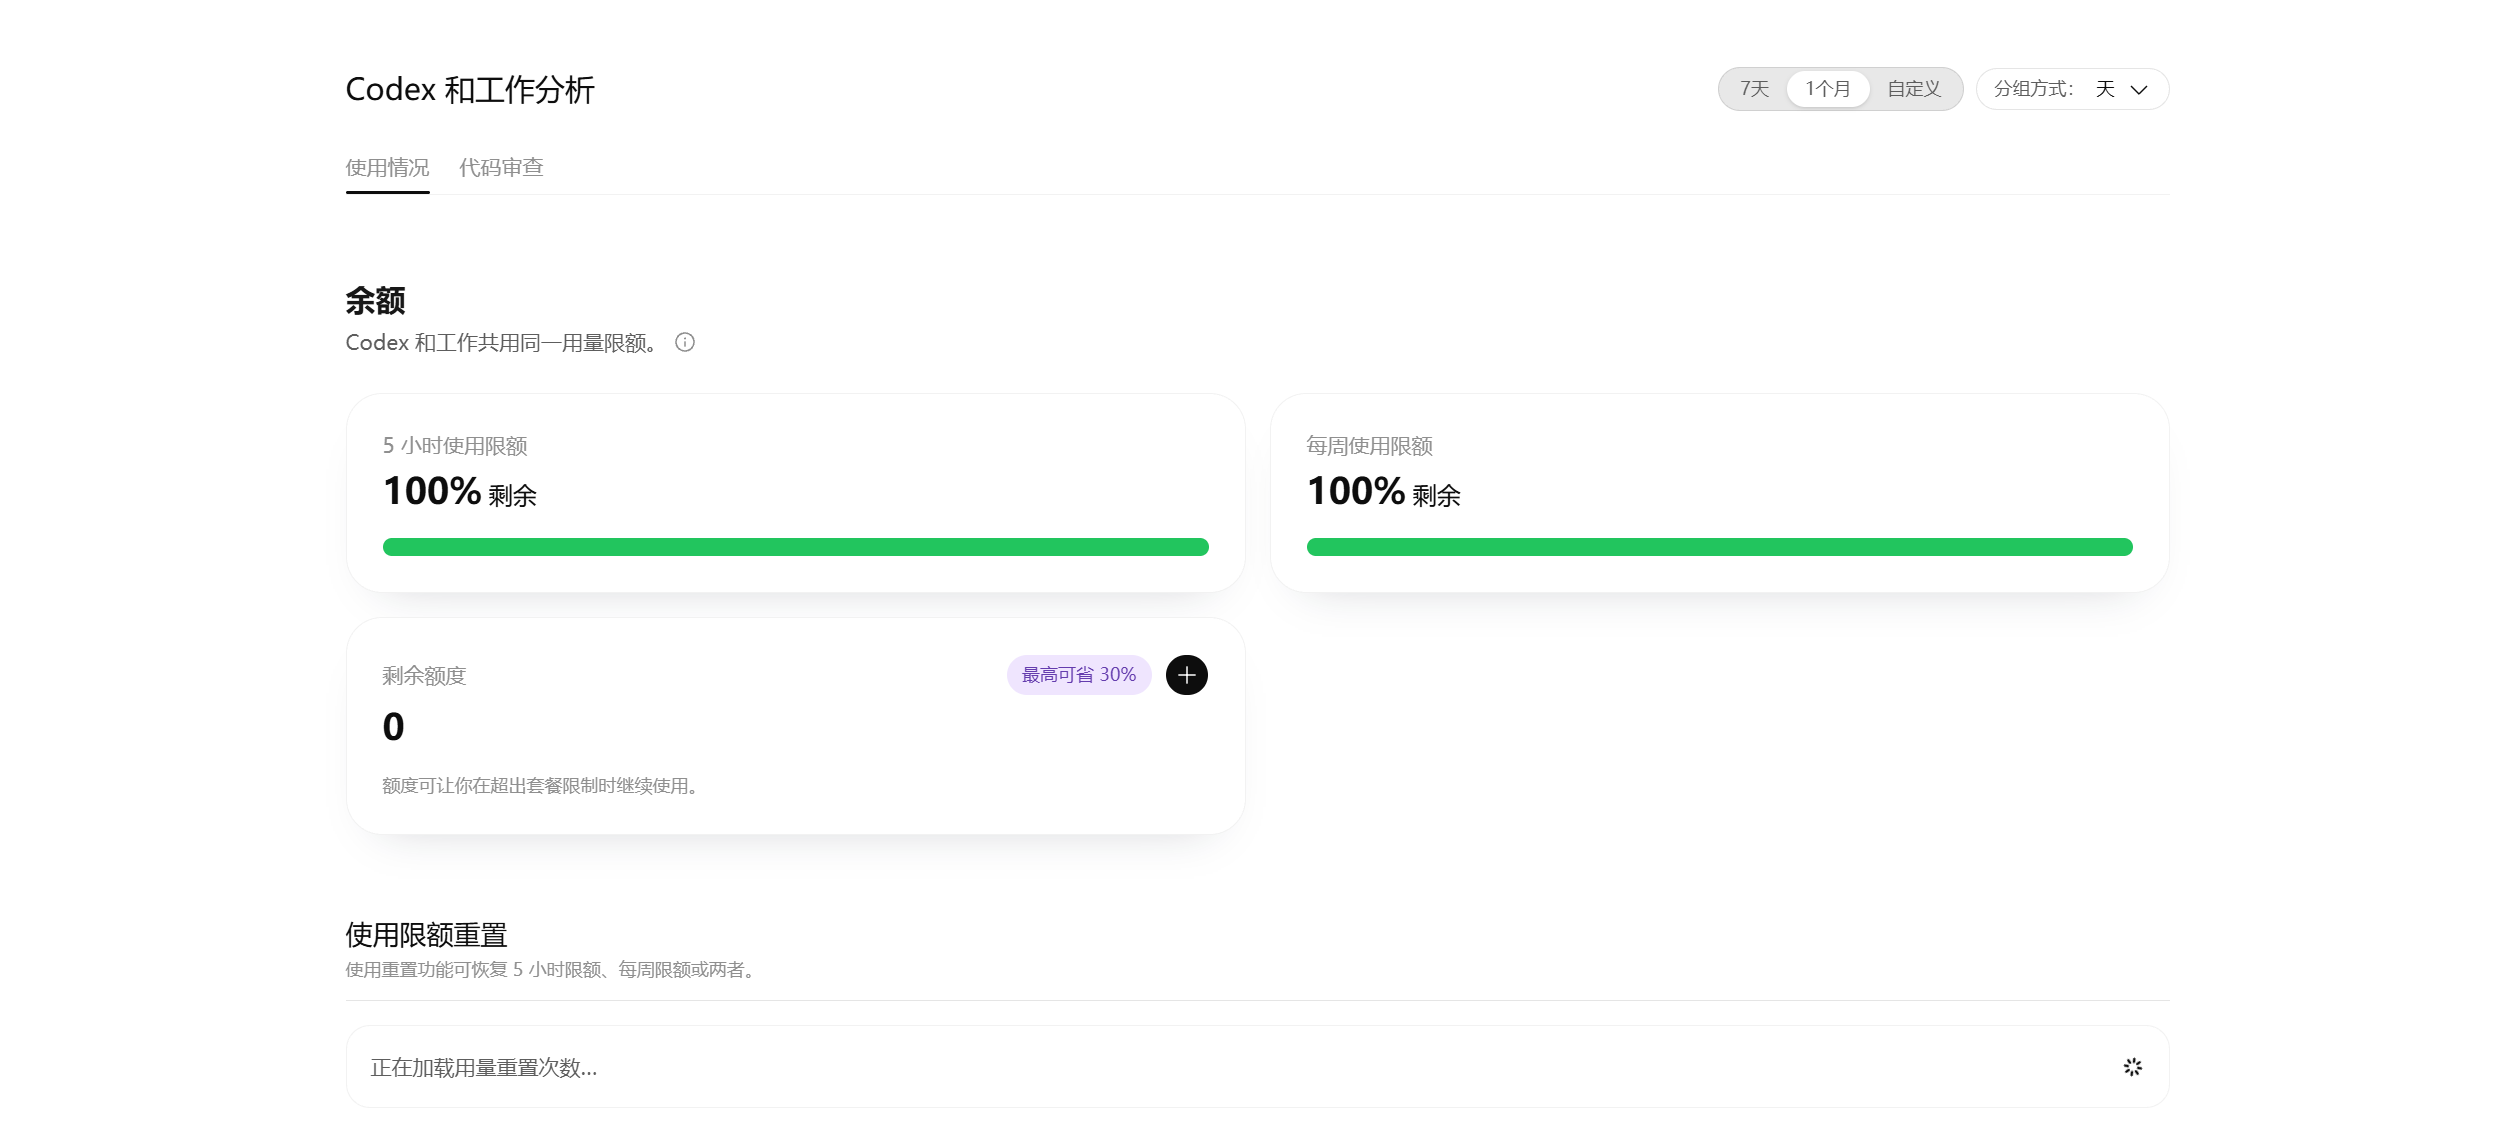Switch to the 使用情况 tab
Viewport: 2511px width, 1122px height.
click(x=388, y=168)
